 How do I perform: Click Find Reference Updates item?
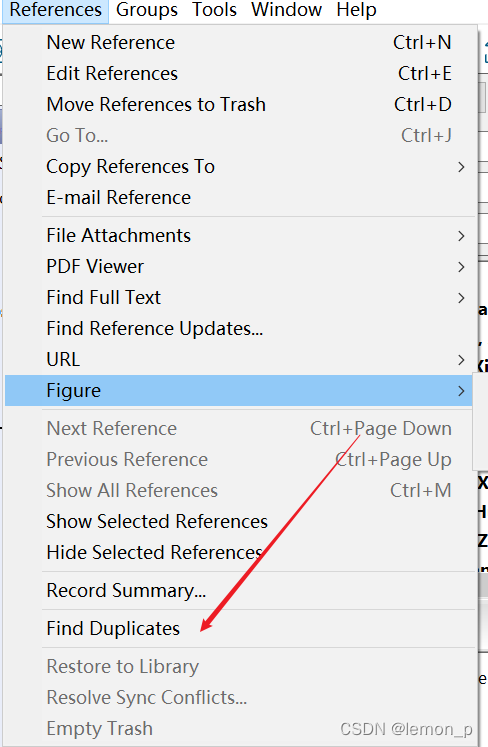click(238, 328)
